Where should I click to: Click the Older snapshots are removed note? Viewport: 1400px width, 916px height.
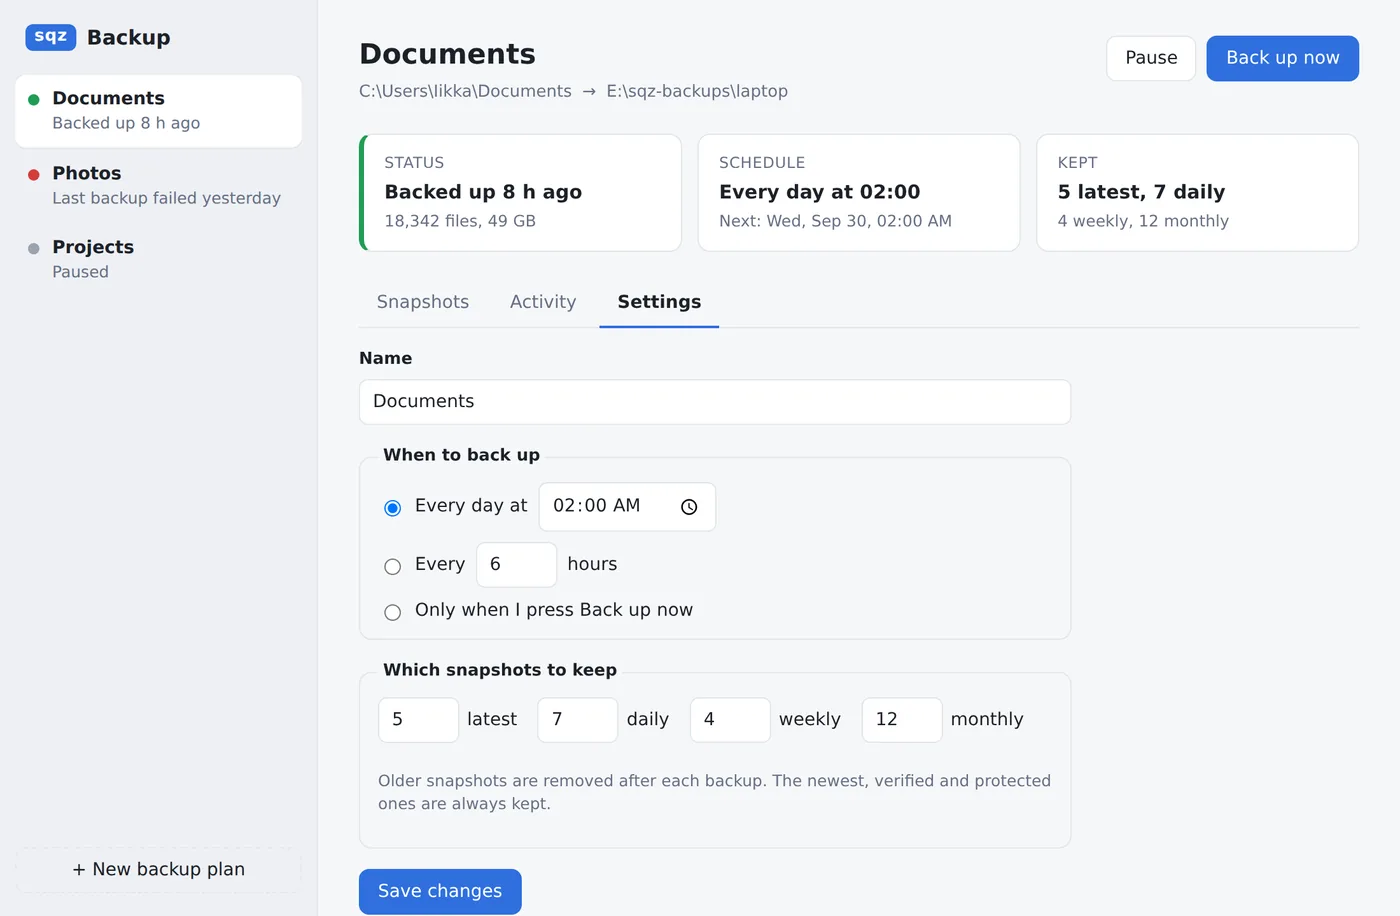click(x=714, y=792)
